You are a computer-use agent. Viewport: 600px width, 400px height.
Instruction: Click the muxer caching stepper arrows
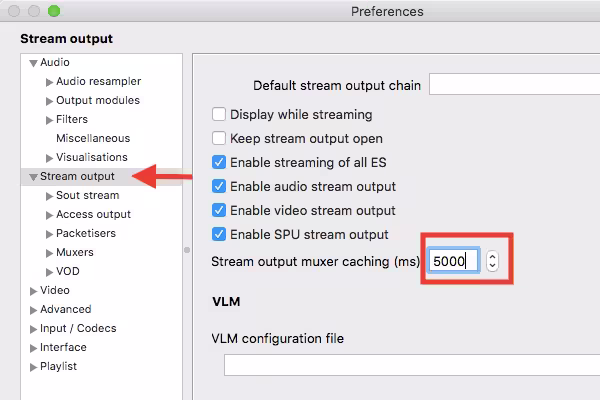tap(492, 262)
